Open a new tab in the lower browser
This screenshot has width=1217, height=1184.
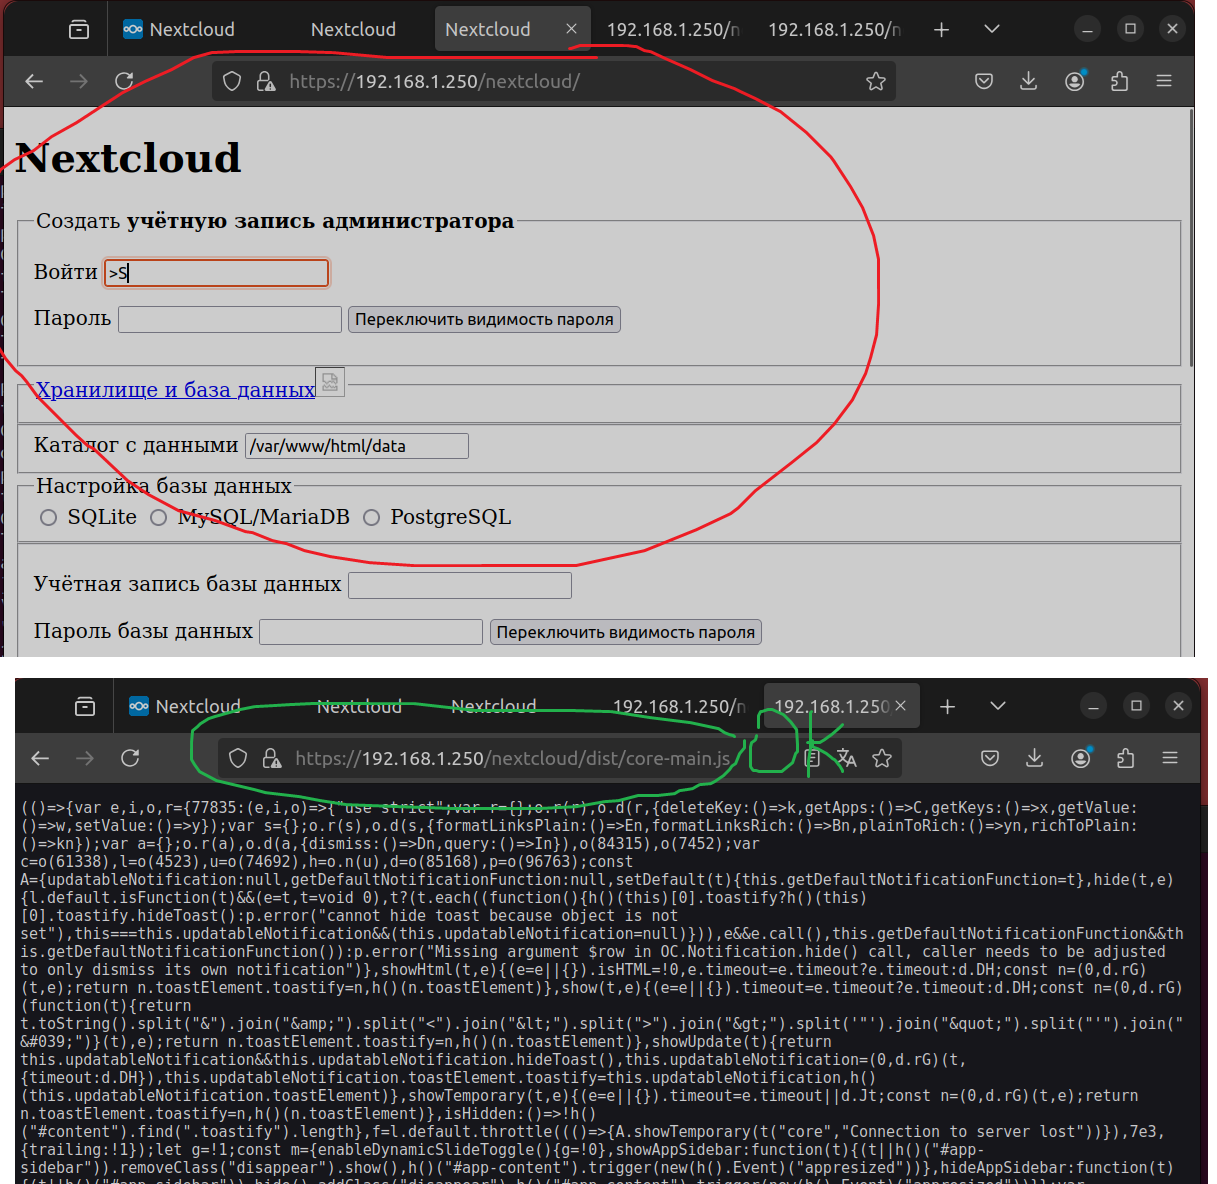(x=947, y=706)
